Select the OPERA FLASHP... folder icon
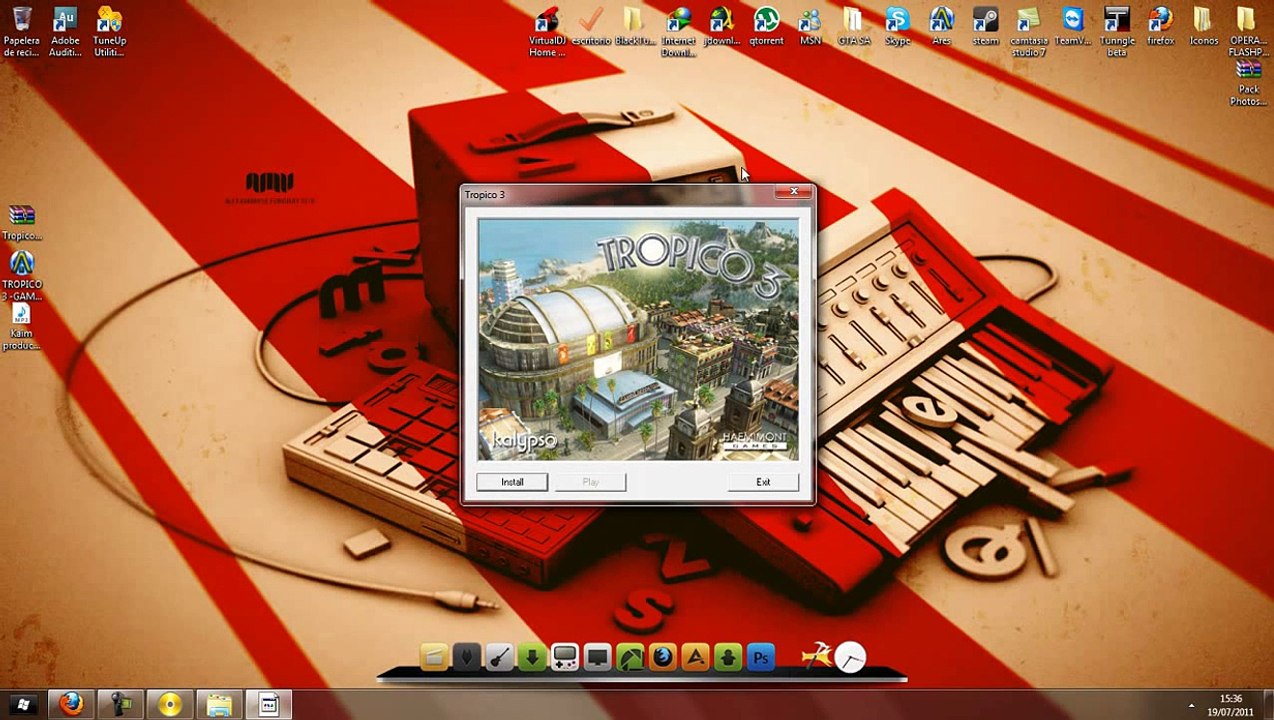Screen dimensions: 1274x720 (1247, 31)
